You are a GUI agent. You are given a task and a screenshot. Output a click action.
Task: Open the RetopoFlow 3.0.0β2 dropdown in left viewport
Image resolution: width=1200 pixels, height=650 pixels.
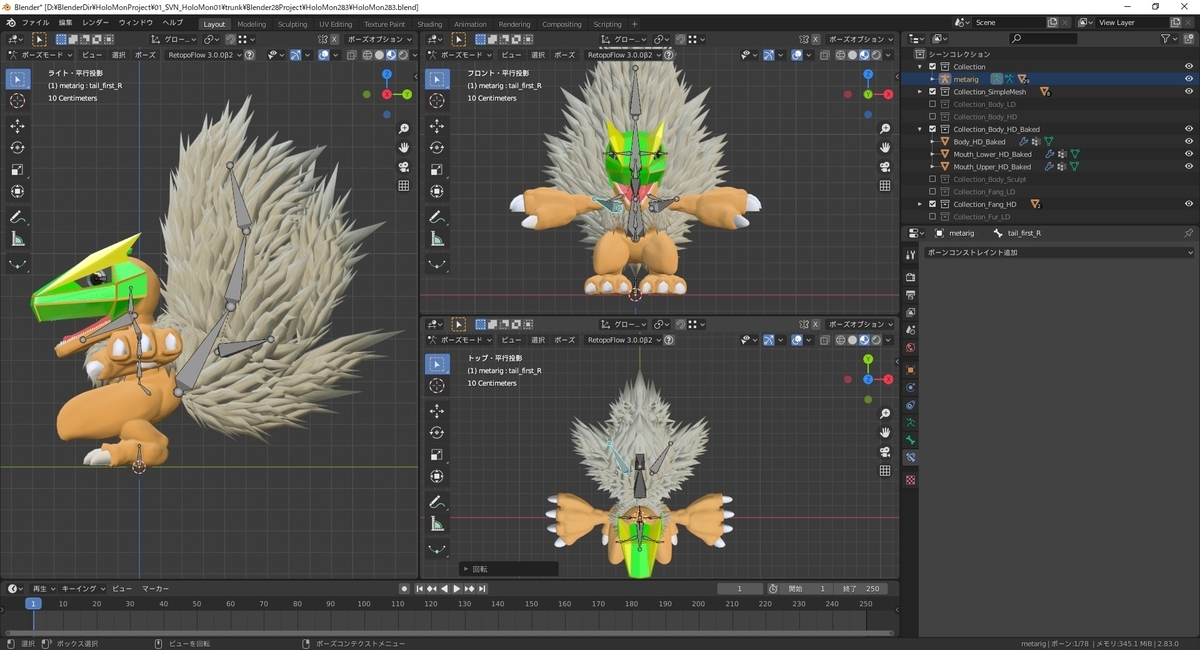204,55
